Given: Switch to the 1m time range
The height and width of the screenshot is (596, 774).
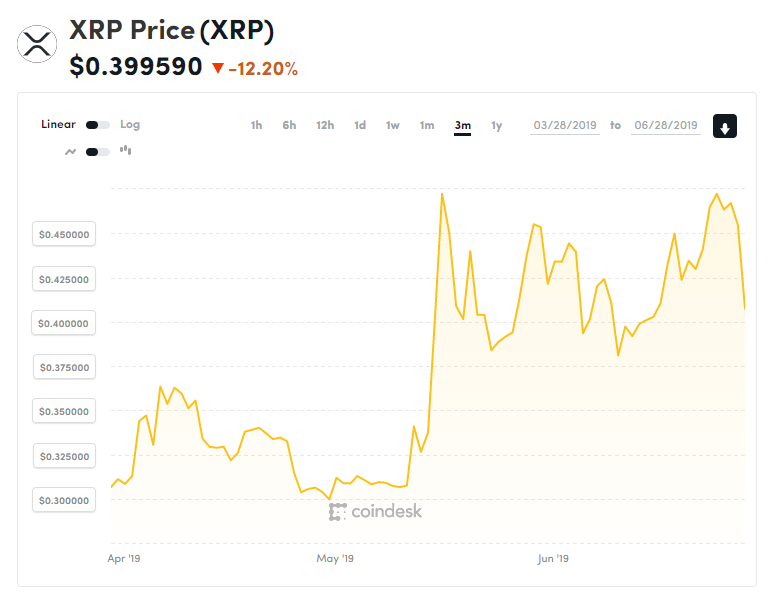Looking at the screenshot, I should coord(427,125).
